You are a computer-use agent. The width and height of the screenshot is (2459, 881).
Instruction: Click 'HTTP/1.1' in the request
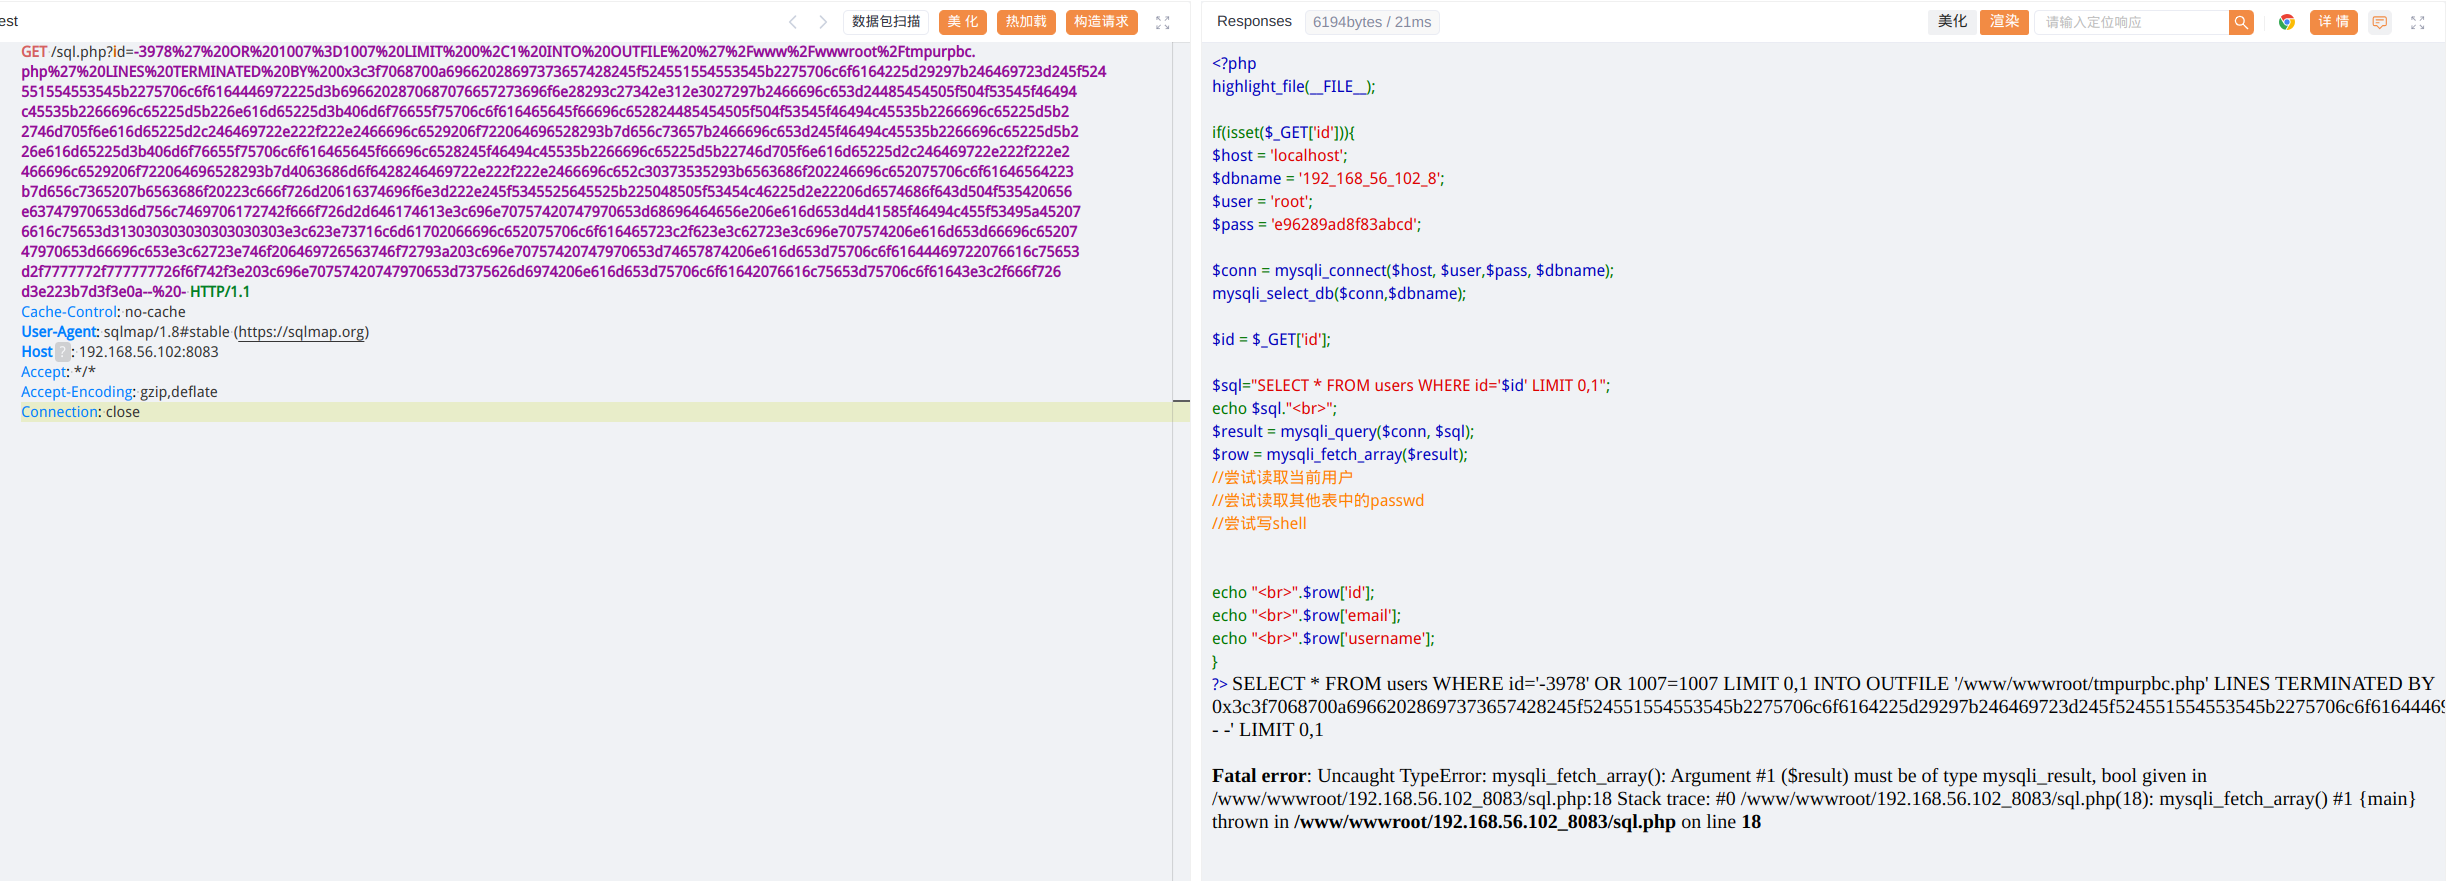click(x=220, y=292)
